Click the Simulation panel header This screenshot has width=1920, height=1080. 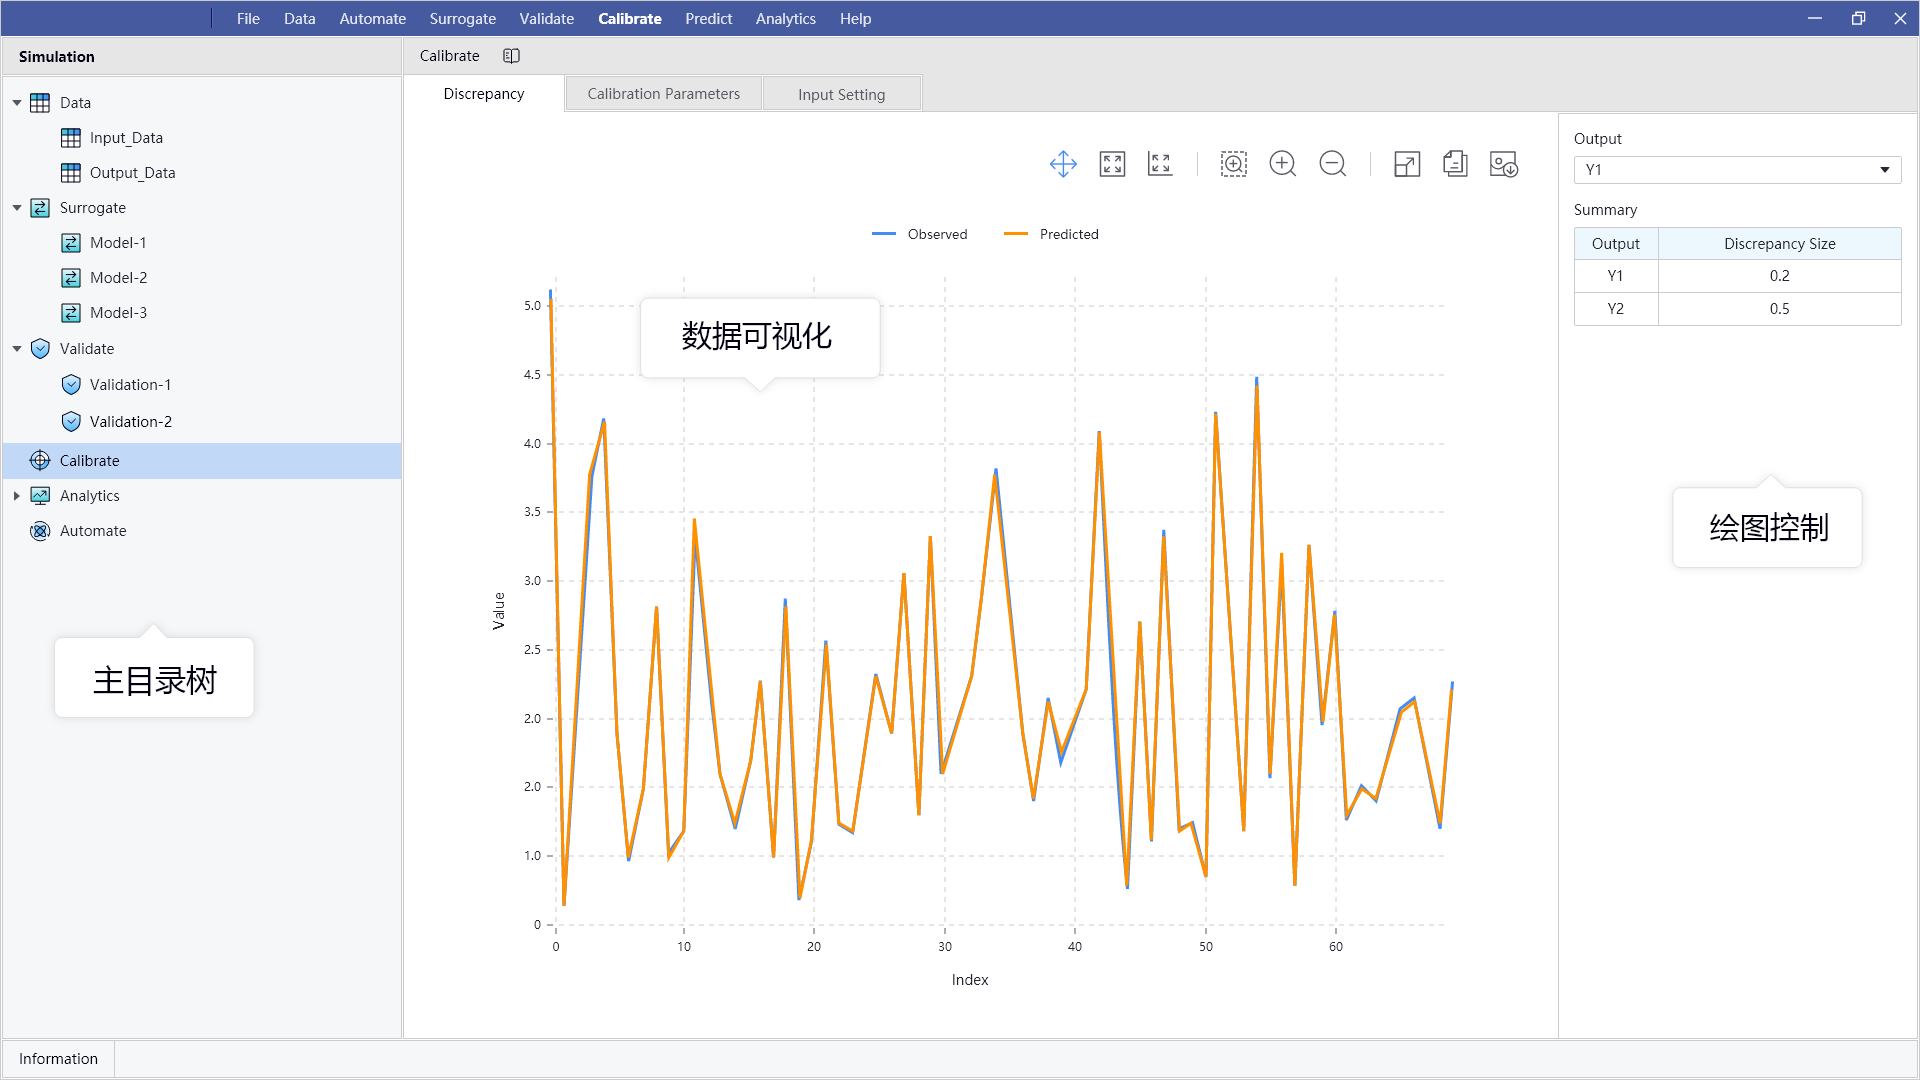(x=202, y=57)
